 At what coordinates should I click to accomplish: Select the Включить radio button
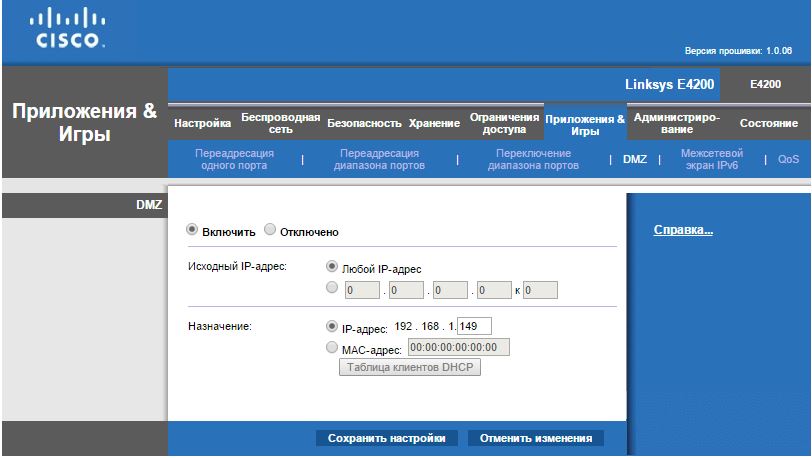click(192, 231)
